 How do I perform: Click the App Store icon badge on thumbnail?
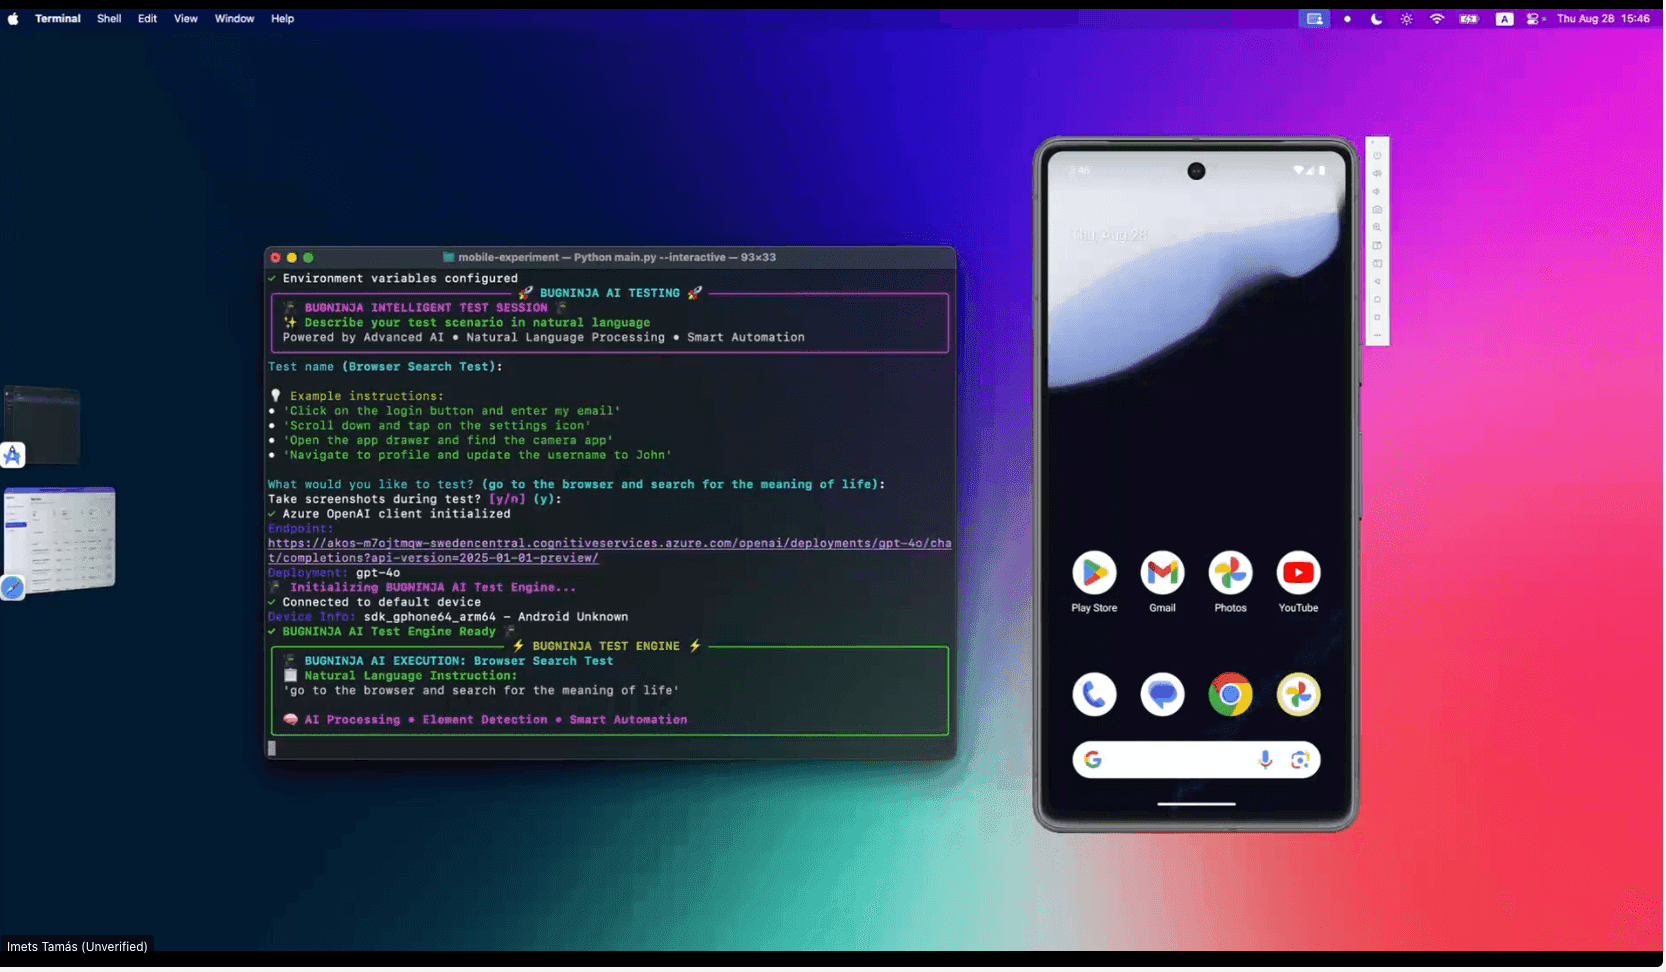(x=13, y=456)
